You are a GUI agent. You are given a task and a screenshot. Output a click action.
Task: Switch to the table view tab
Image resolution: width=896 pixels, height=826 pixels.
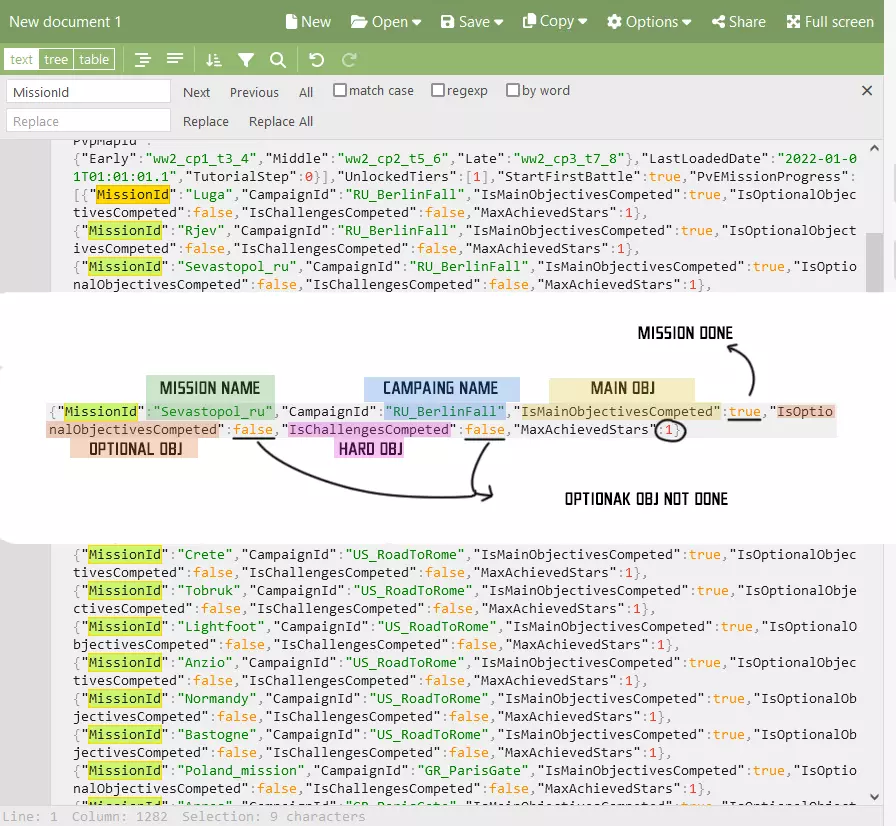pos(94,60)
